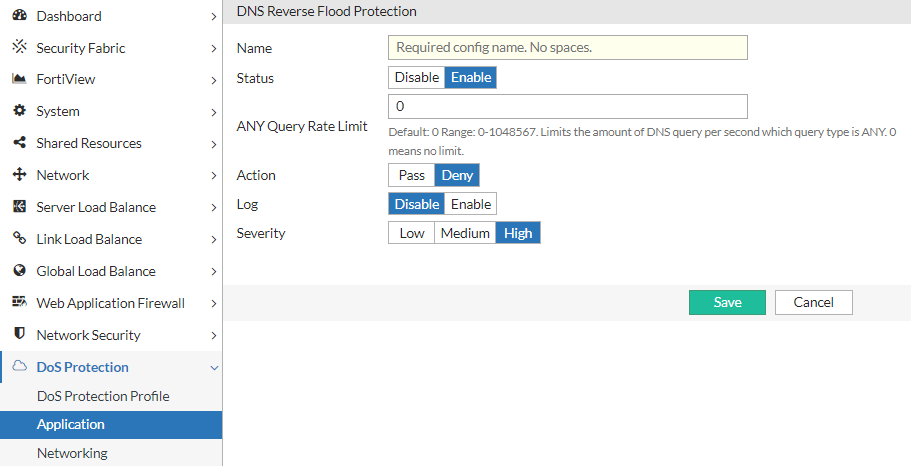Click the Link Load Balance chain icon

click(x=18, y=239)
